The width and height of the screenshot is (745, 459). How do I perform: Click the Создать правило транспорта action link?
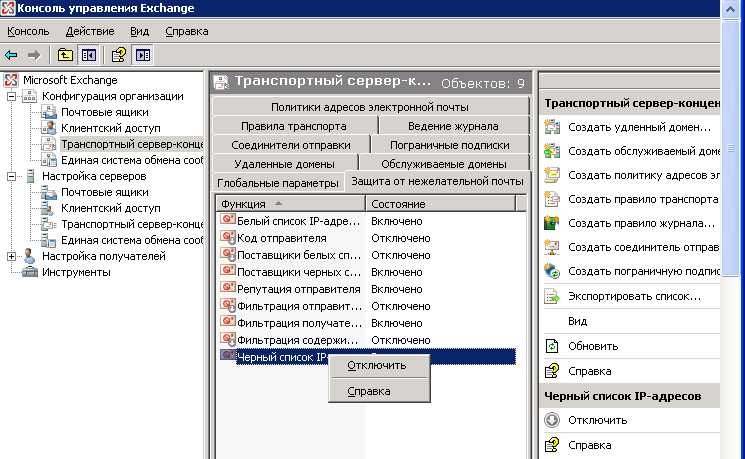coord(643,199)
